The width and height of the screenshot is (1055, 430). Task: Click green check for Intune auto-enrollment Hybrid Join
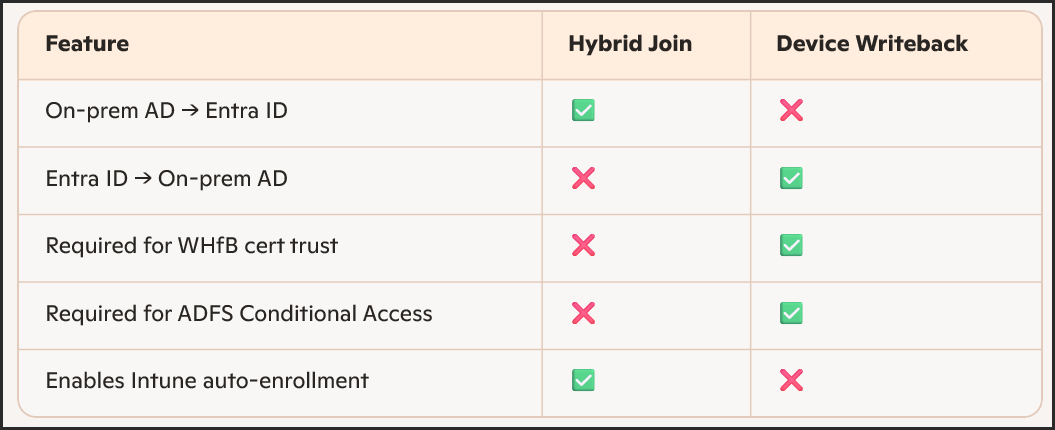point(583,380)
